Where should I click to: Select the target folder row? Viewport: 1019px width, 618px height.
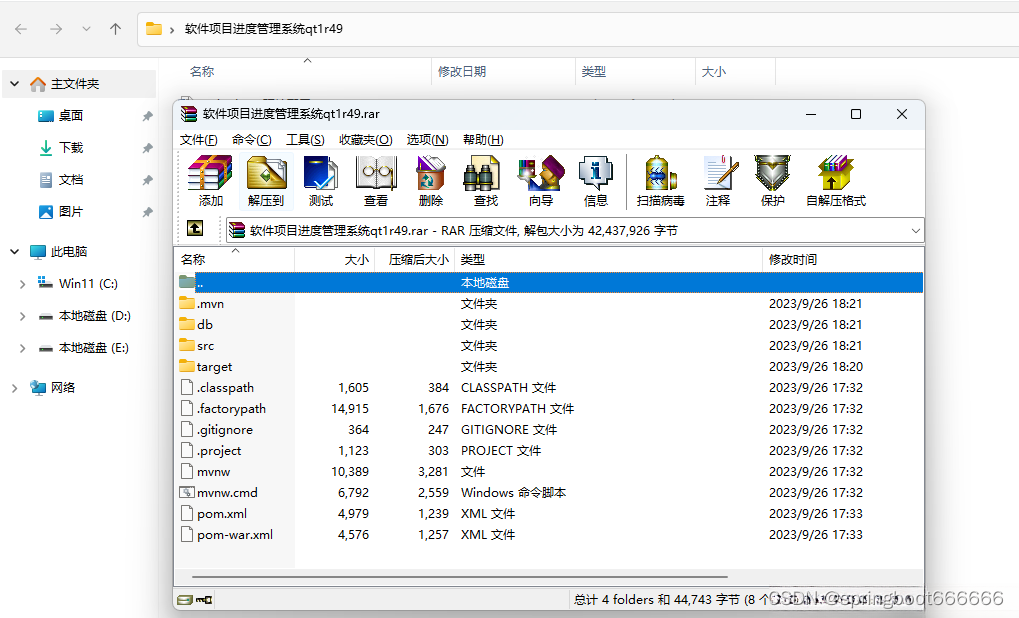[x=549, y=367]
